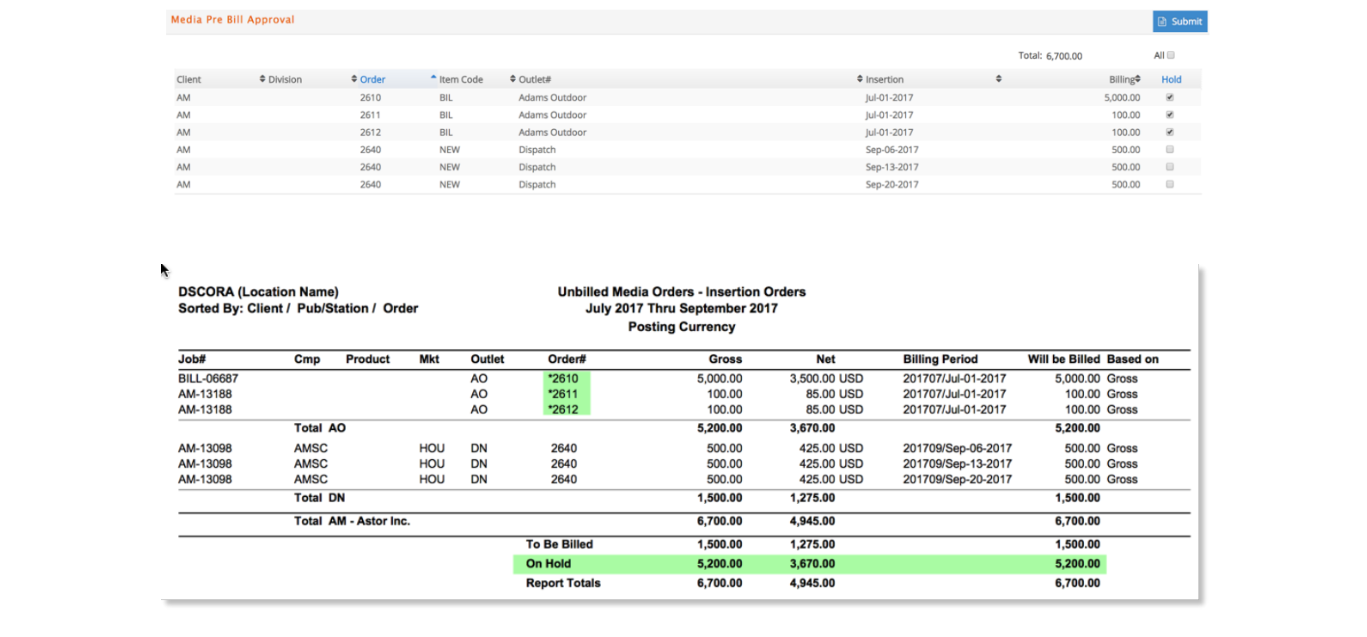The image size is (1367, 637).
Task: Click the 3,670.00 net in the On Hold row
Action: pyautogui.click(x=813, y=564)
